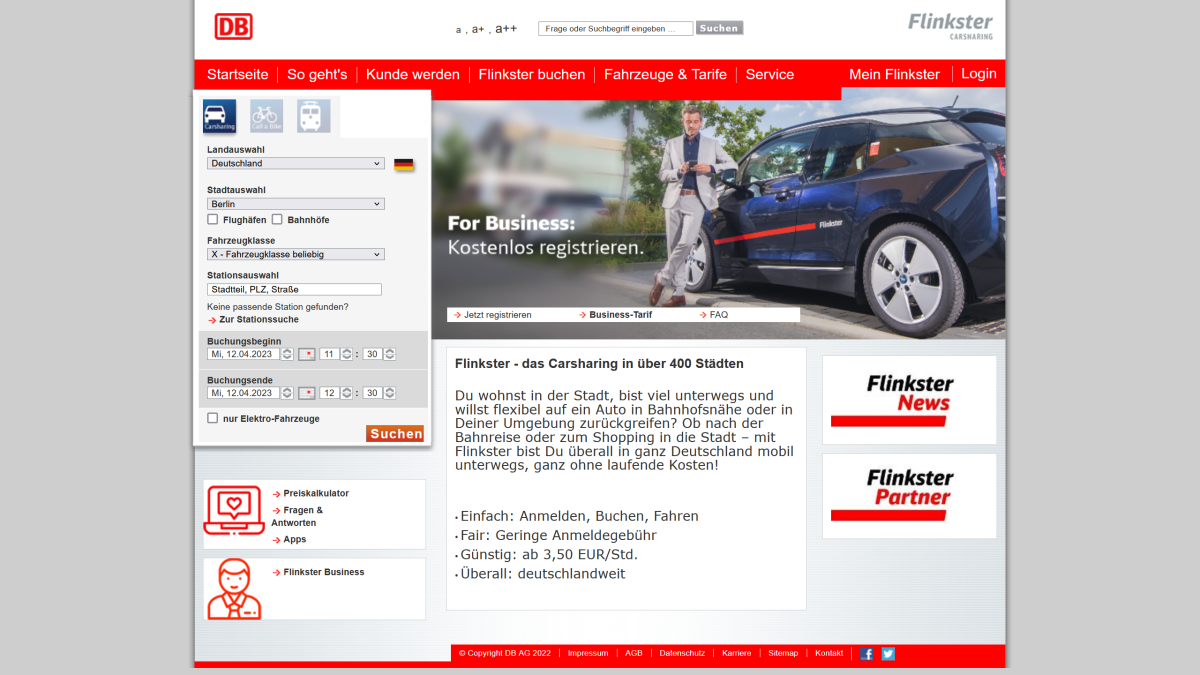Image resolution: width=1200 pixels, height=675 pixels.
Task: Open the Landauswahl dropdown set to Deutschland
Action: pyautogui.click(x=296, y=163)
